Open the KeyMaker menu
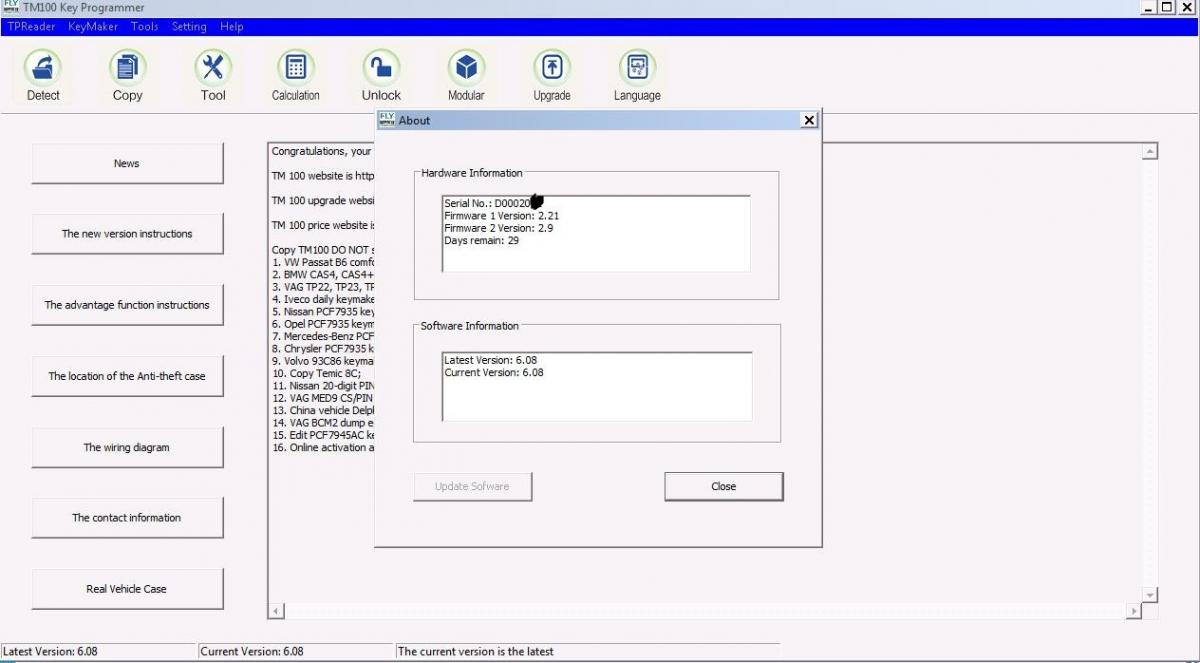The width and height of the screenshot is (1200, 663). tap(93, 27)
